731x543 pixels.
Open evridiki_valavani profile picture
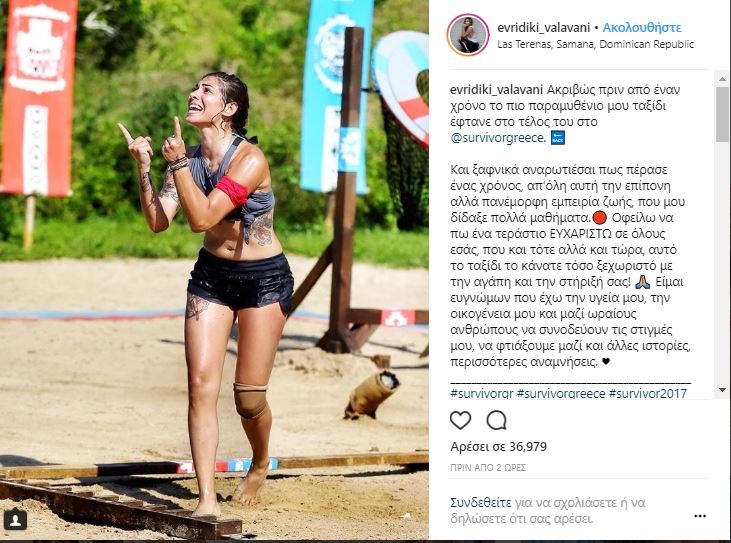[x=468, y=35]
